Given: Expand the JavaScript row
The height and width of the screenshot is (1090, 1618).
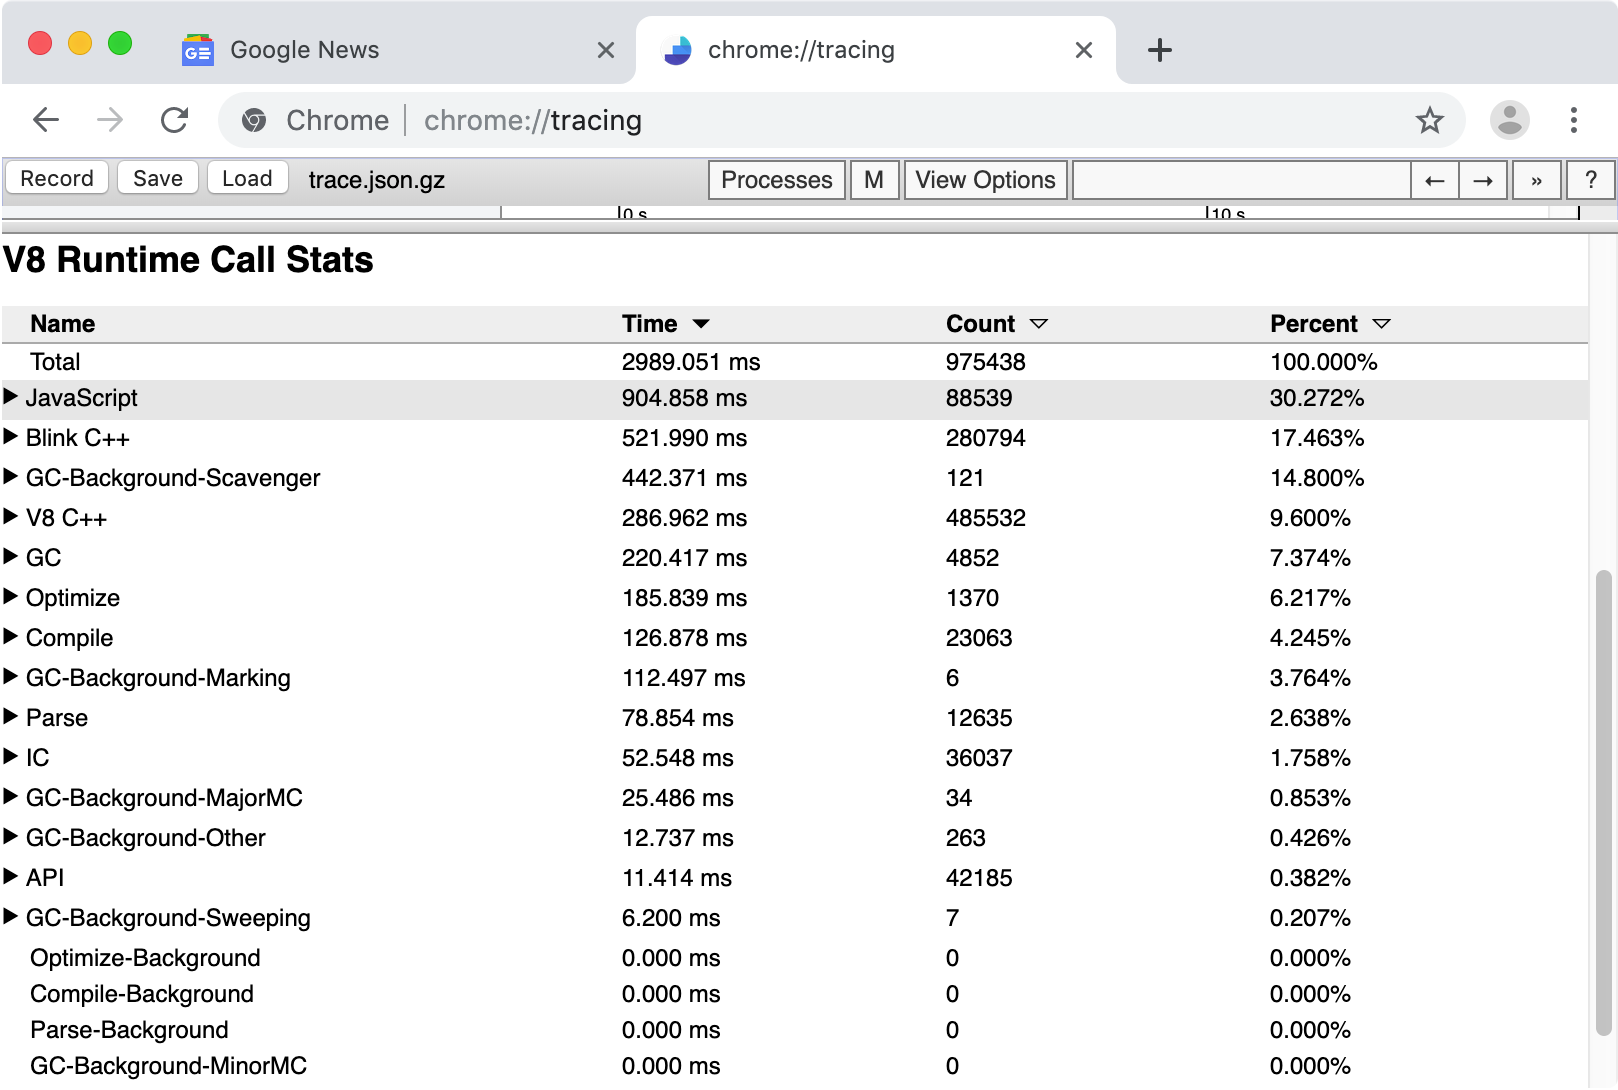Looking at the screenshot, I should tap(11, 397).
